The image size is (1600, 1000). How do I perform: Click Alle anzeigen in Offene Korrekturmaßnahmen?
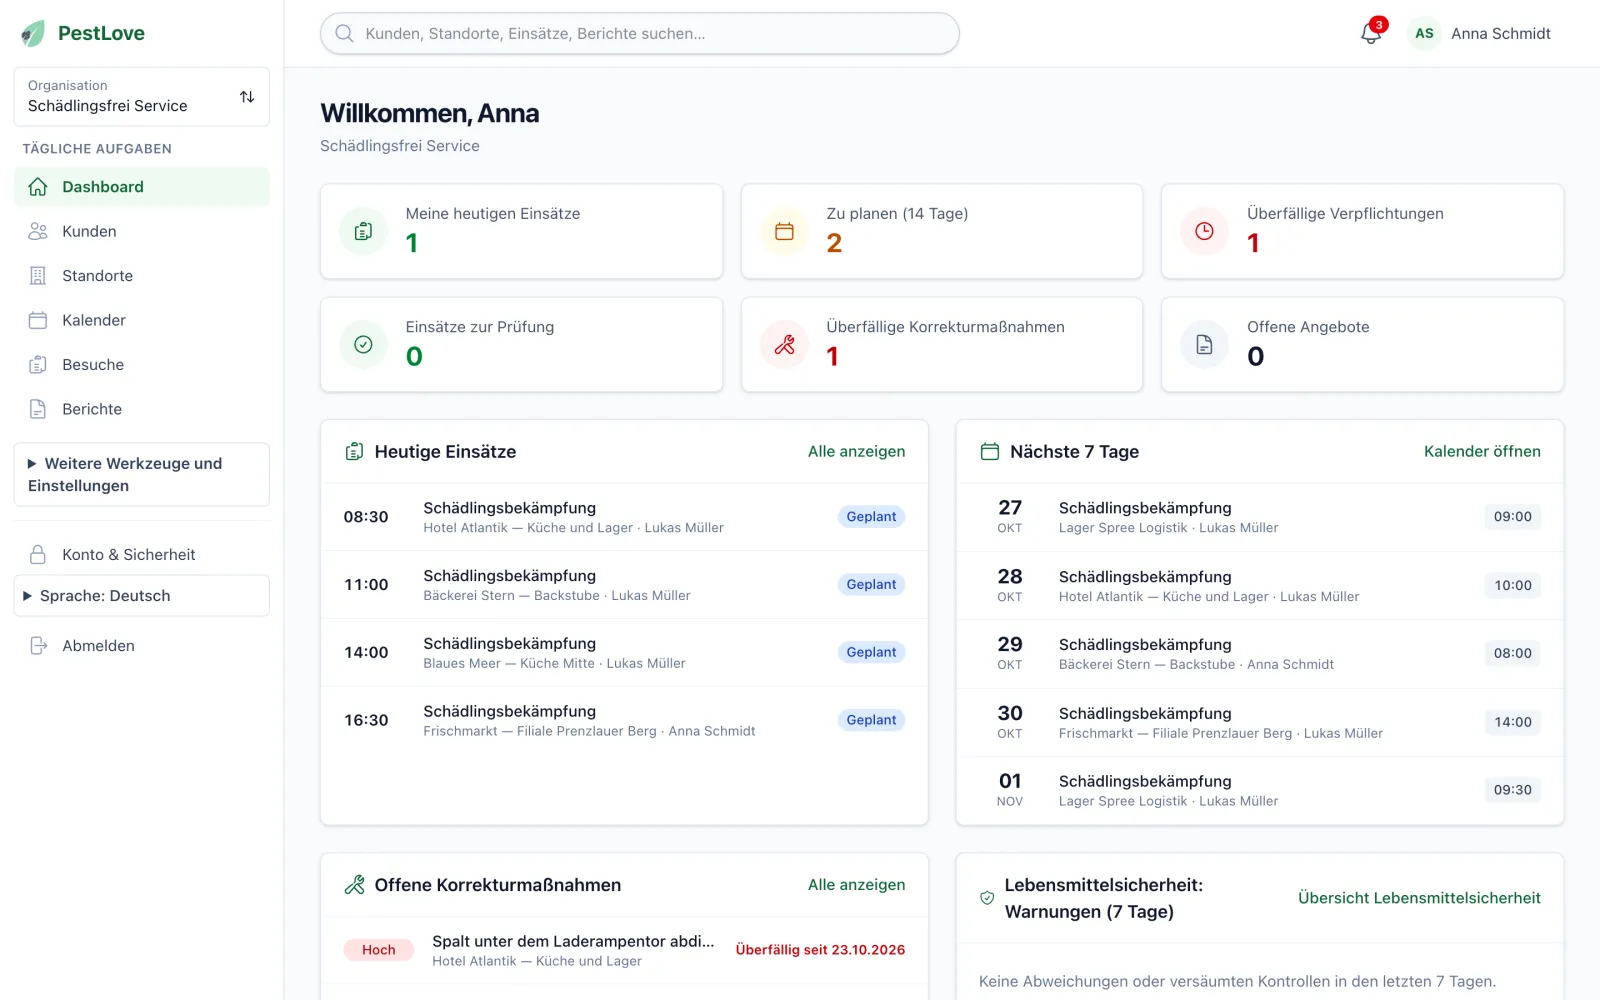(856, 885)
